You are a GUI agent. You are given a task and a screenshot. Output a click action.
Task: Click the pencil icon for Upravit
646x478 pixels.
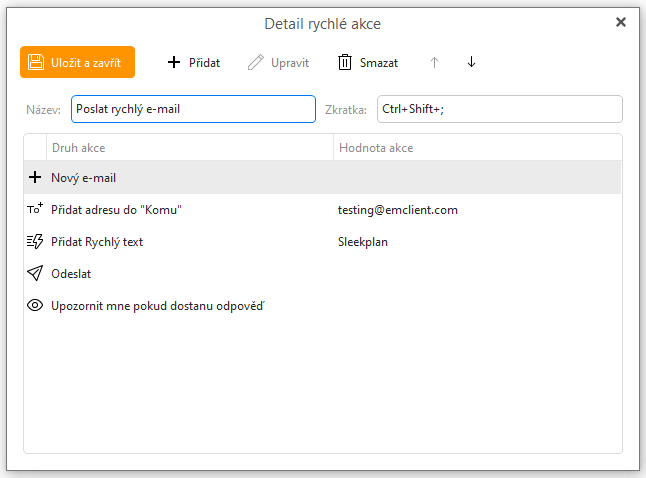click(255, 62)
